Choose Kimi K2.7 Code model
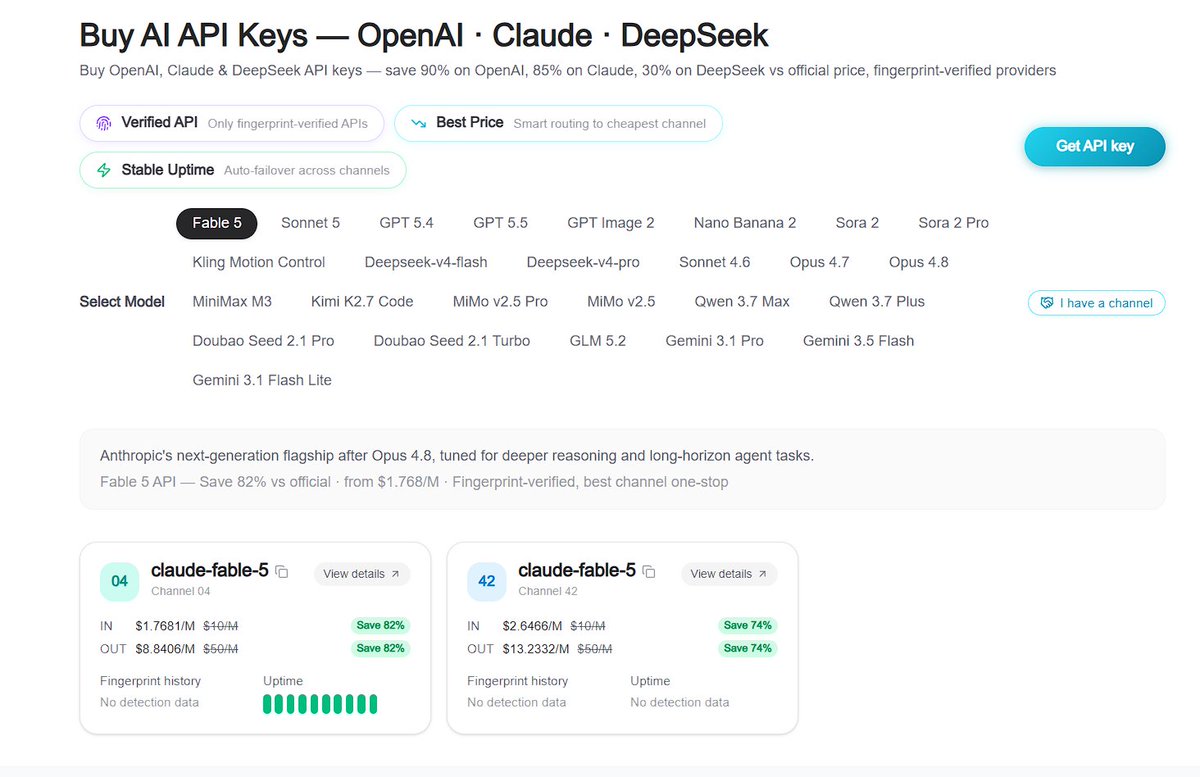 362,301
